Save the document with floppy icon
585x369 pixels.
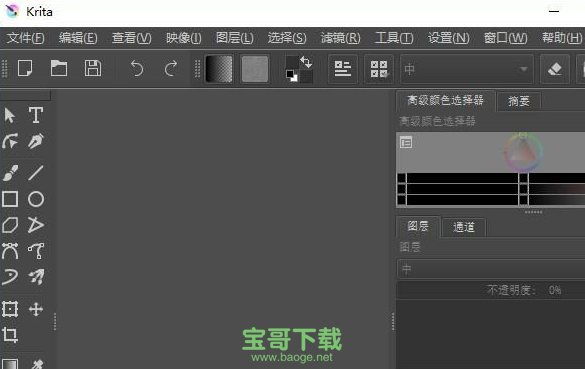[93, 68]
